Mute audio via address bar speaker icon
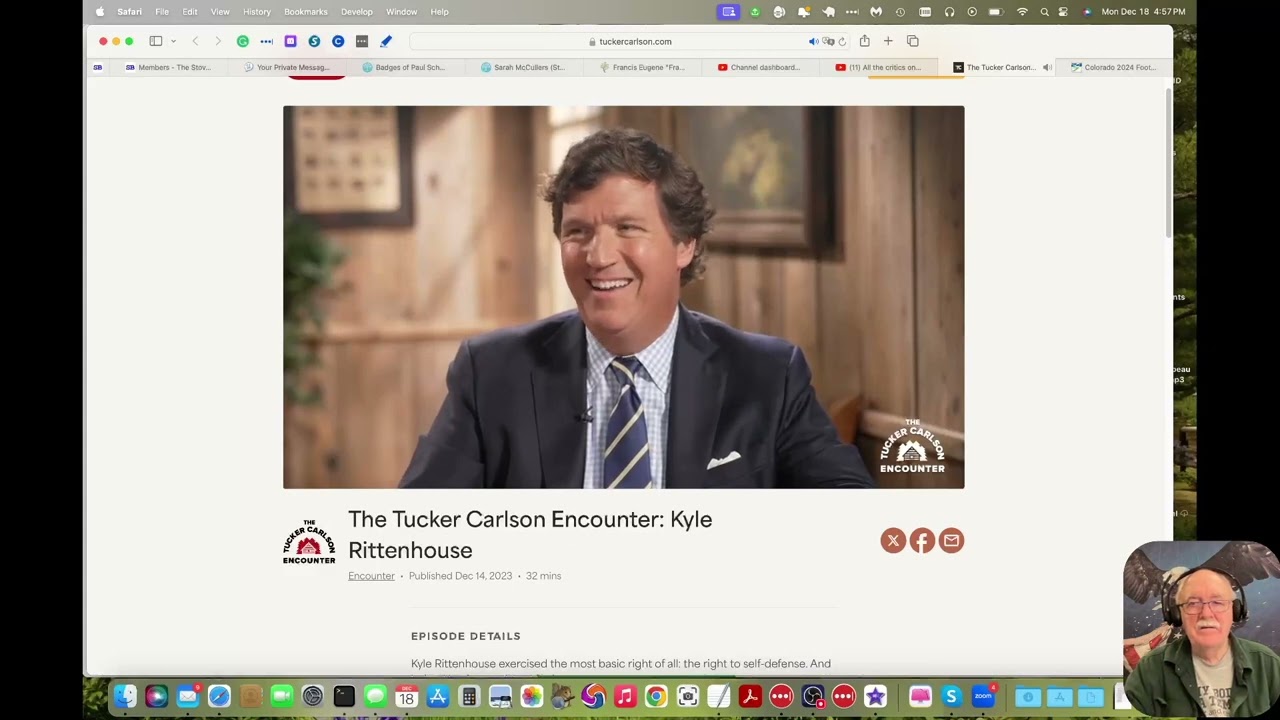The image size is (1280, 720). pos(813,41)
